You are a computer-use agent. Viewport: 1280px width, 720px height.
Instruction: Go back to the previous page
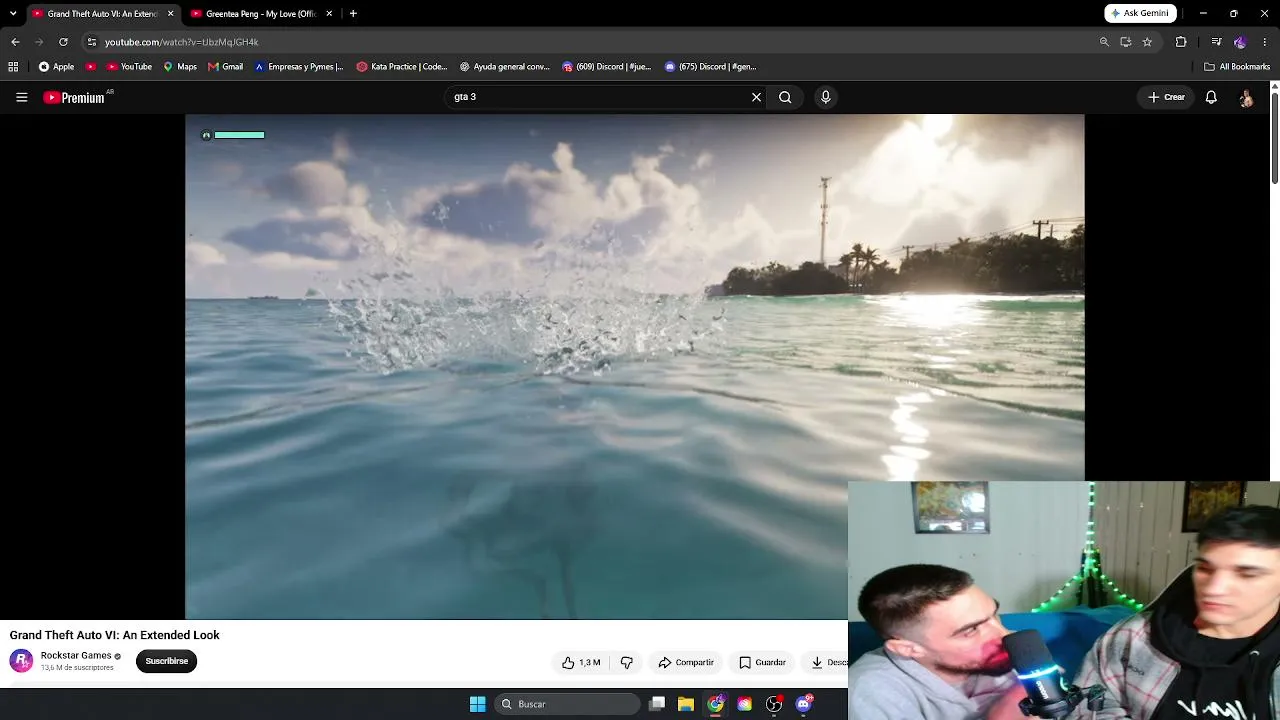[x=15, y=42]
